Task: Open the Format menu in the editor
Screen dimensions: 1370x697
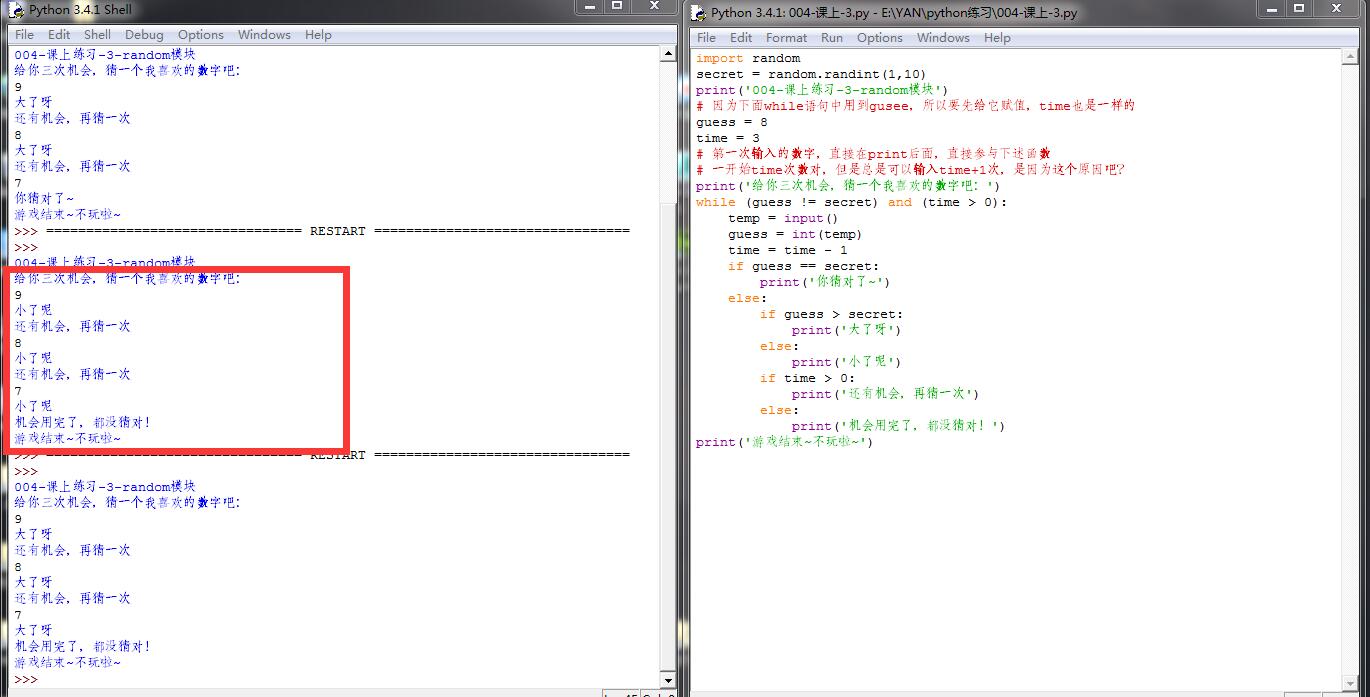Action: [786, 38]
